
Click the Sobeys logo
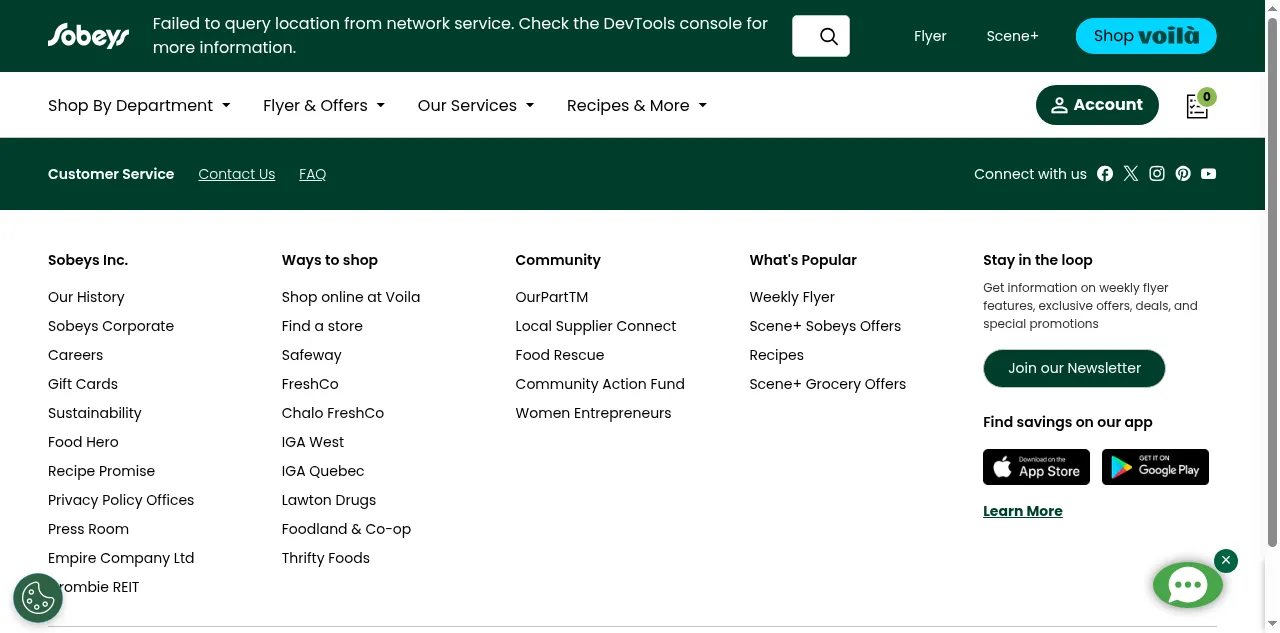[88, 36]
